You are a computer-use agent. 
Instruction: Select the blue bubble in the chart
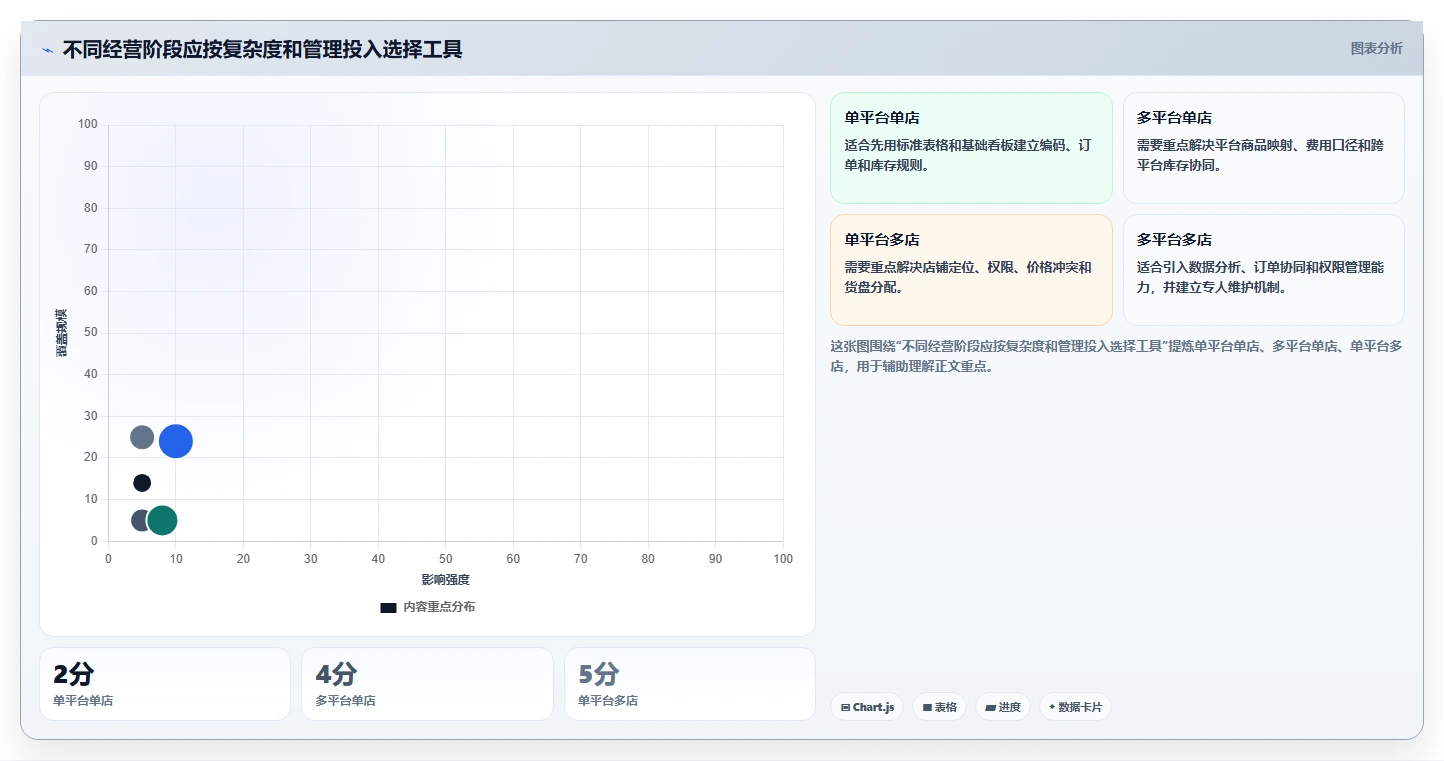click(x=176, y=441)
